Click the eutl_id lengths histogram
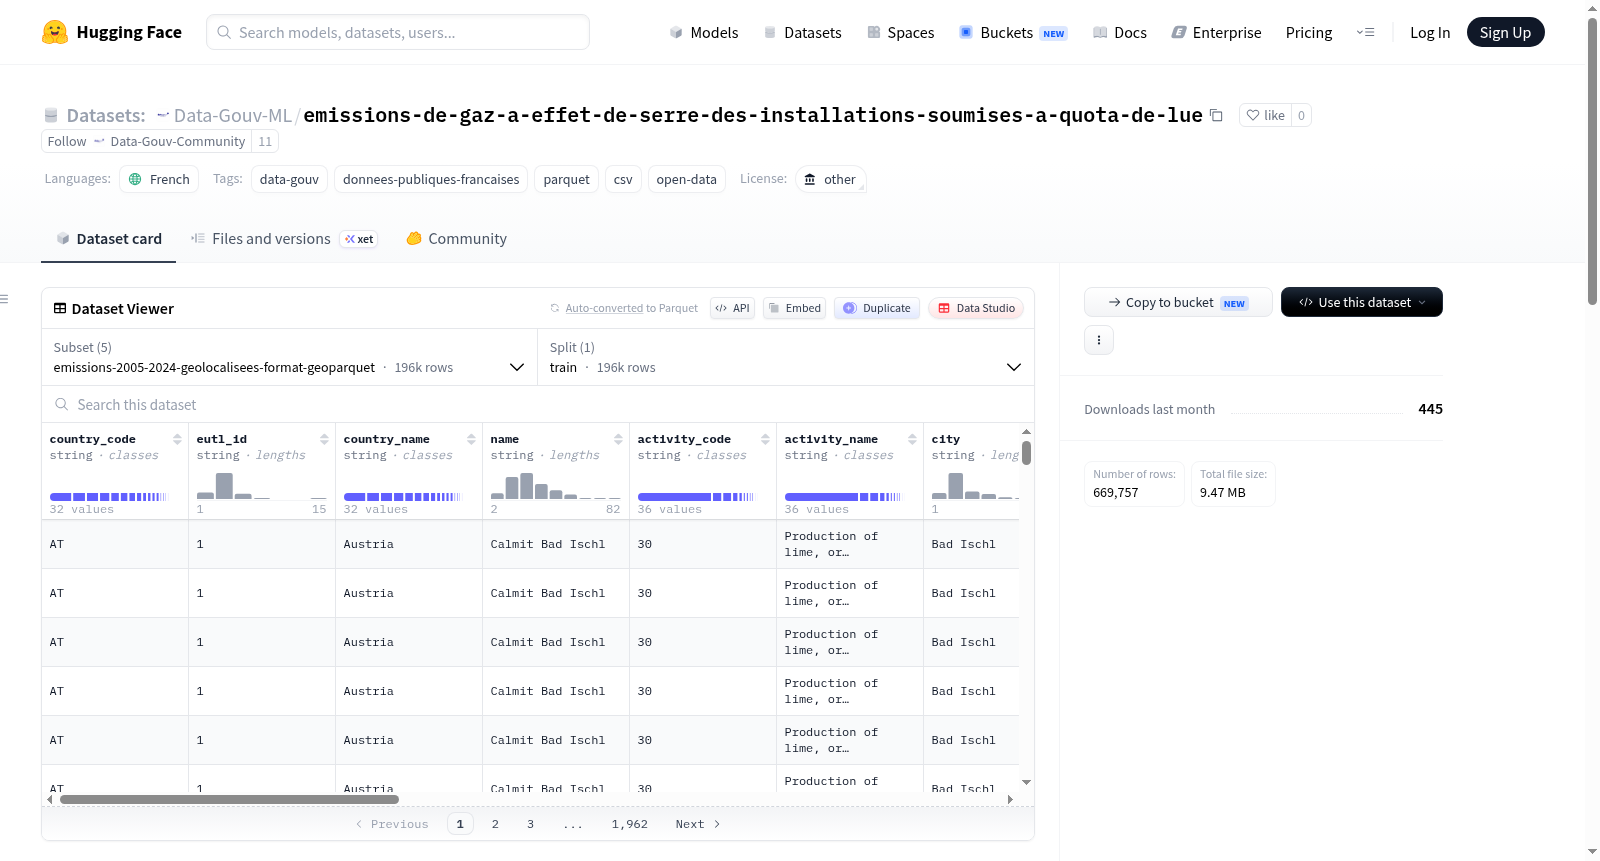This screenshot has height=861, width=1600. pyautogui.click(x=262, y=485)
